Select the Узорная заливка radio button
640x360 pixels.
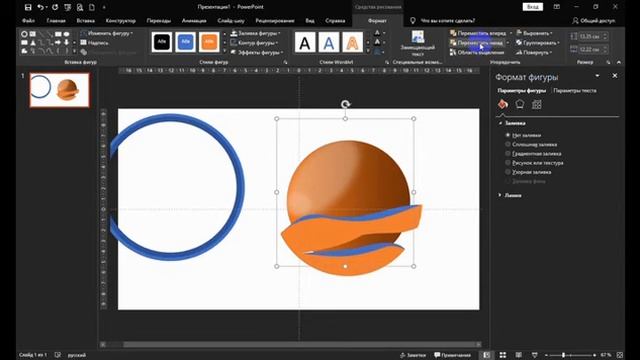[508, 172]
